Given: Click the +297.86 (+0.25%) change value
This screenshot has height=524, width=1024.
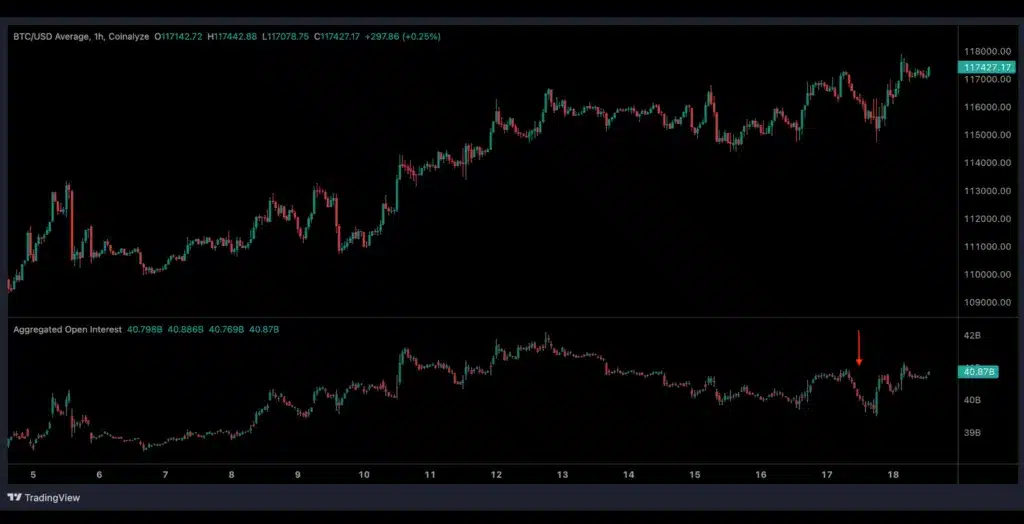Looking at the screenshot, I should coord(402,37).
